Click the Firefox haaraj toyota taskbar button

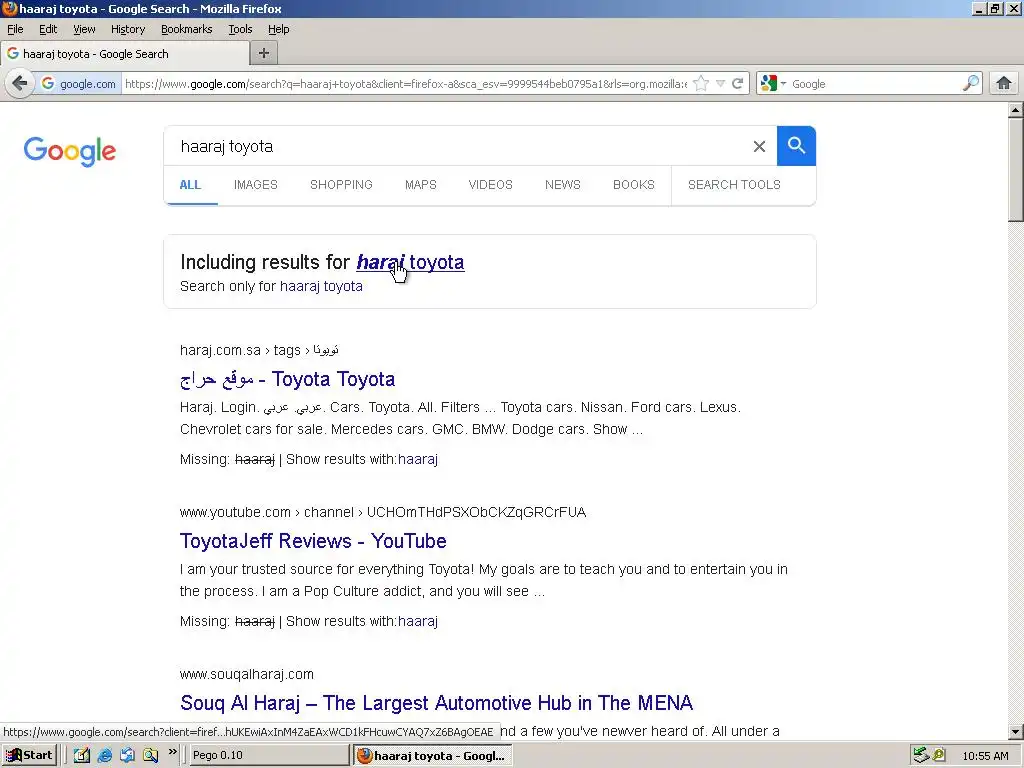click(432, 756)
